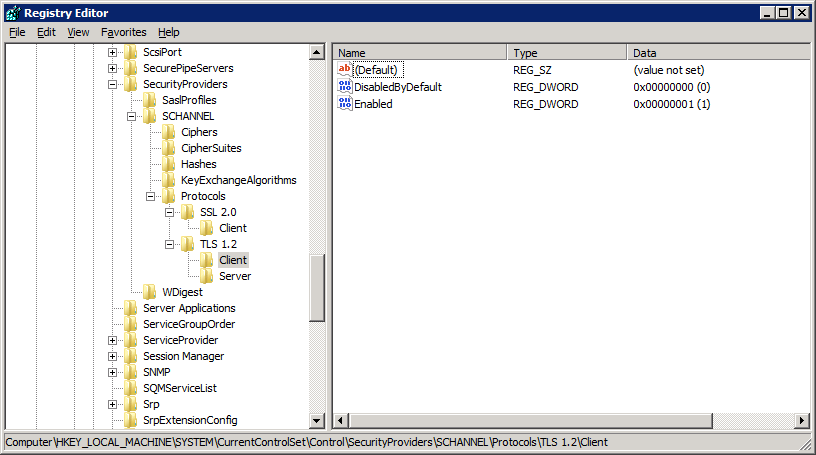Select the Ciphers folder icon
Screen dimensions: 816x455
pos(169,132)
